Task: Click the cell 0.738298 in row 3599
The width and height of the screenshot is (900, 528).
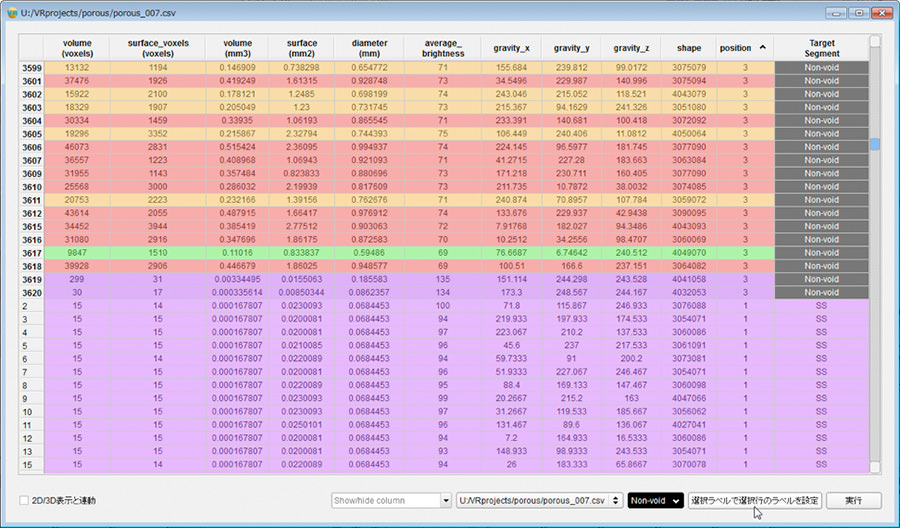Action: click(302, 67)
